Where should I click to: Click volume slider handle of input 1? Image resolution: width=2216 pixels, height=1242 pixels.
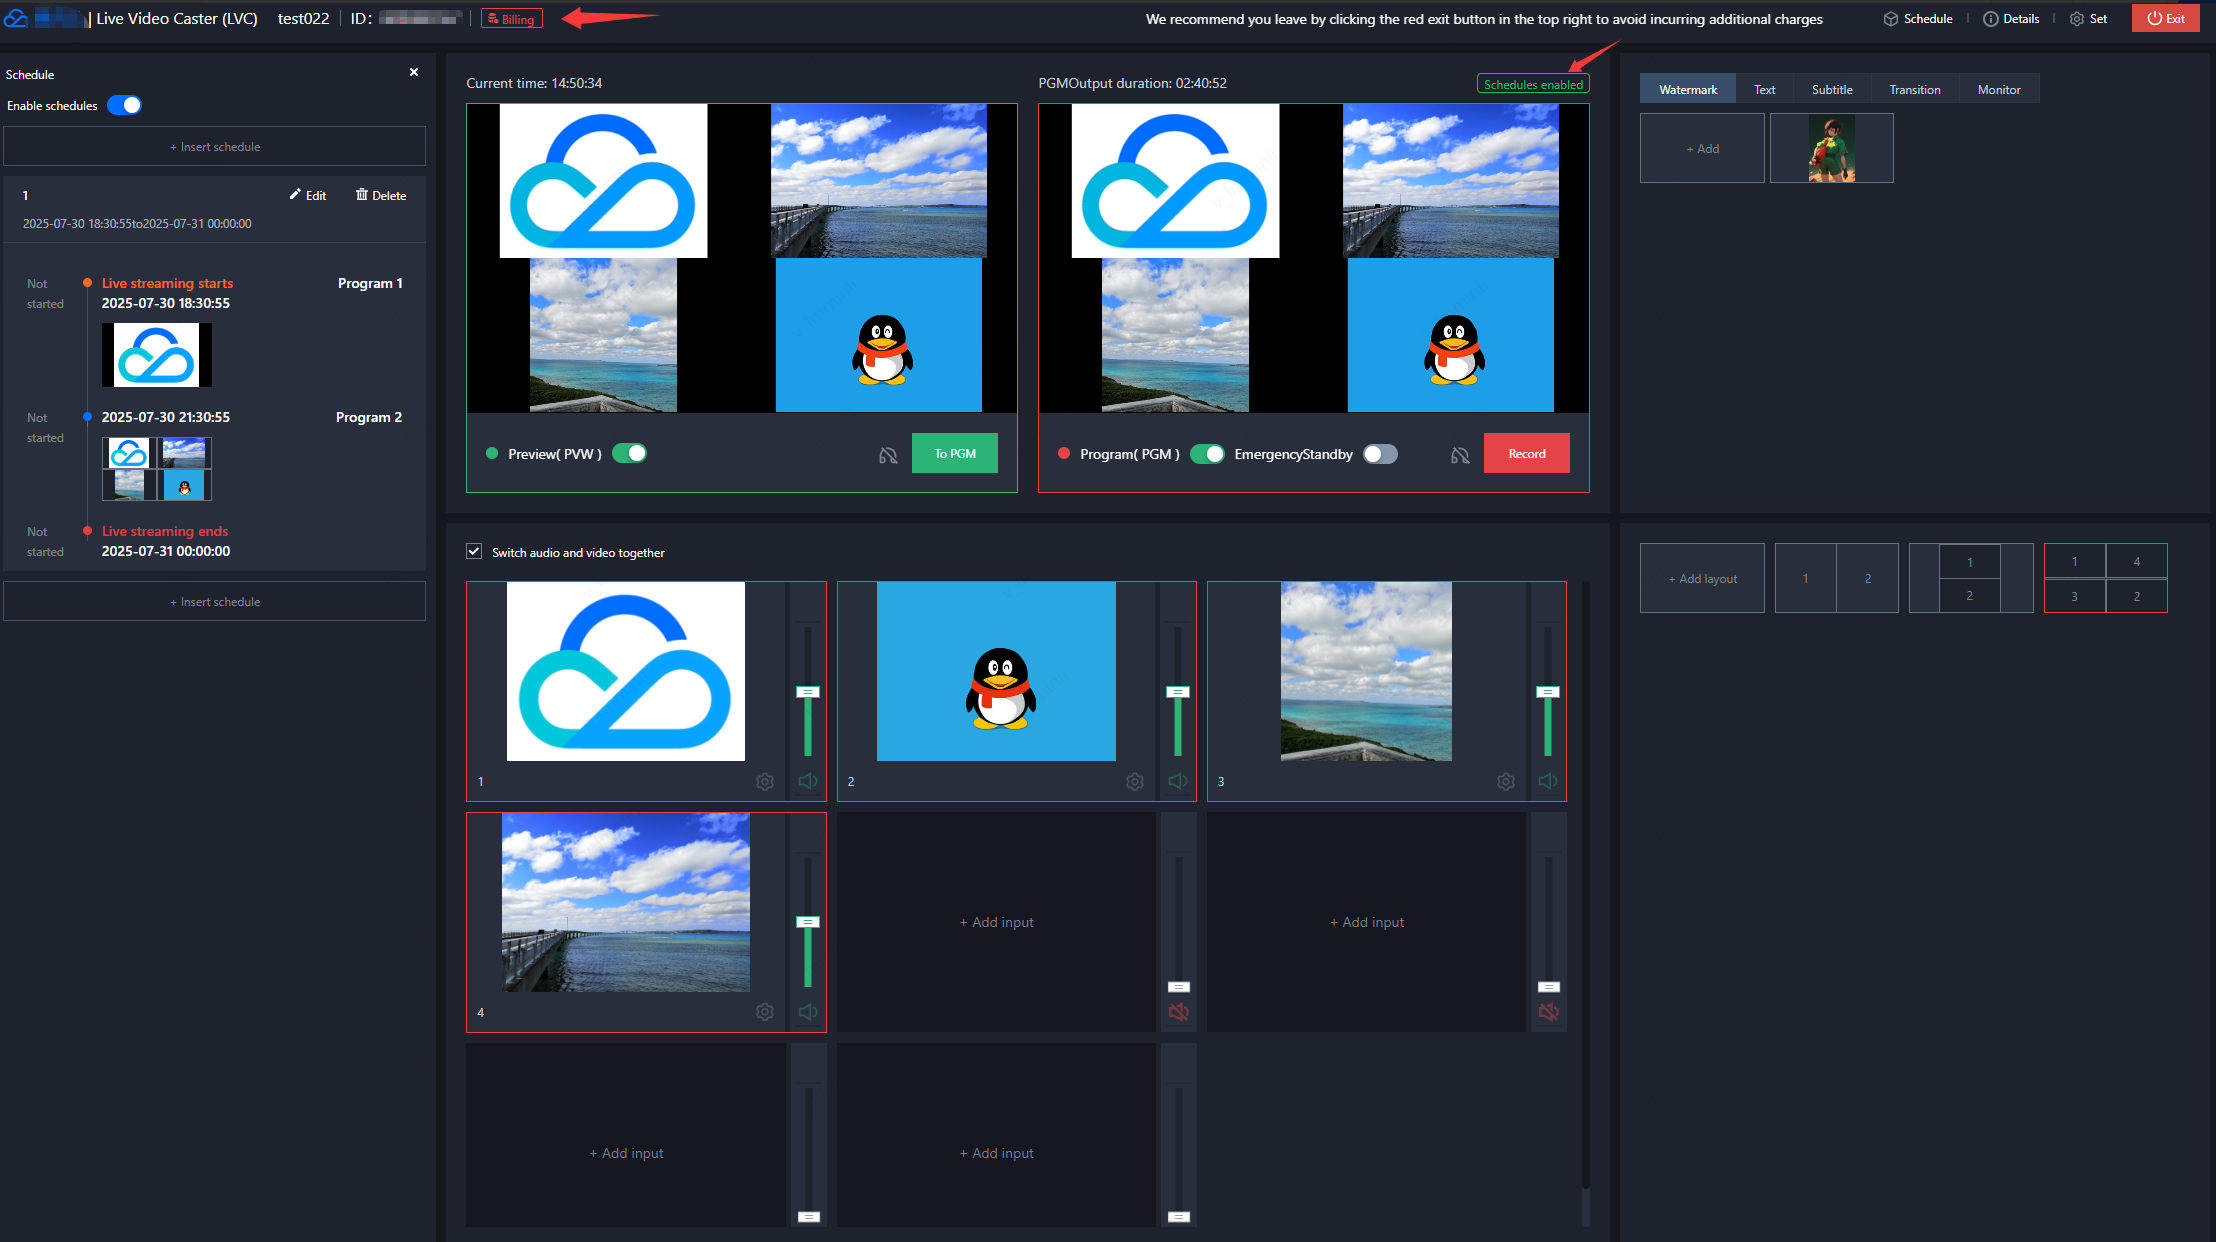[x=807, y=692]
